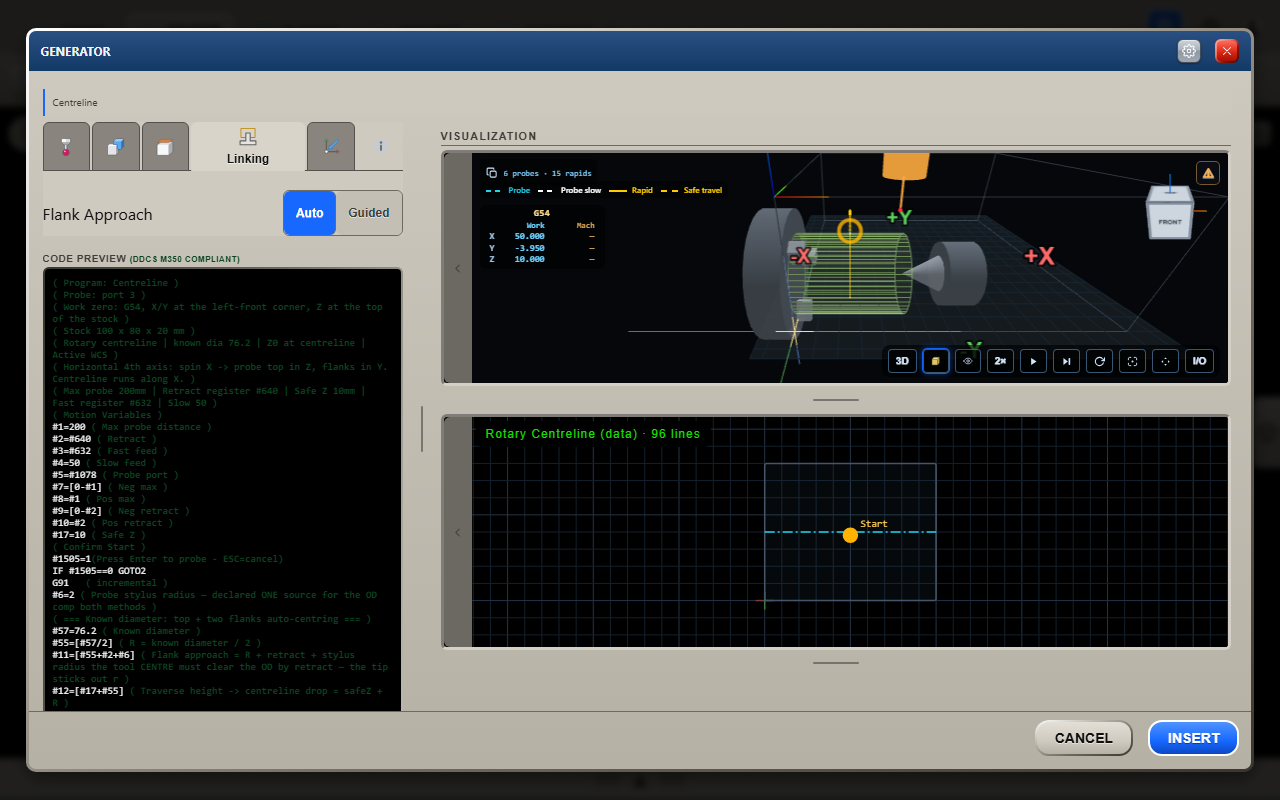This screenshot has width=1280, height=800.
Task: Collapse the 3D visualization side panel chevron
Action: [458, 268]
